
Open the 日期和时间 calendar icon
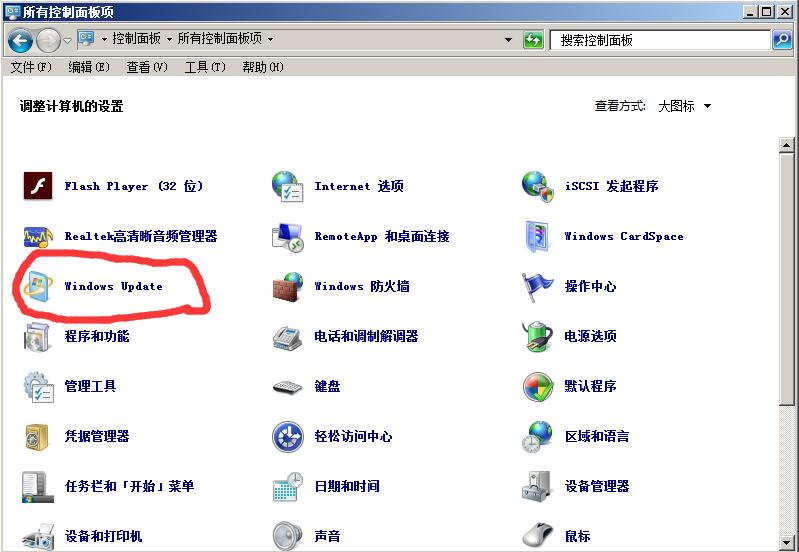[287, 487]
